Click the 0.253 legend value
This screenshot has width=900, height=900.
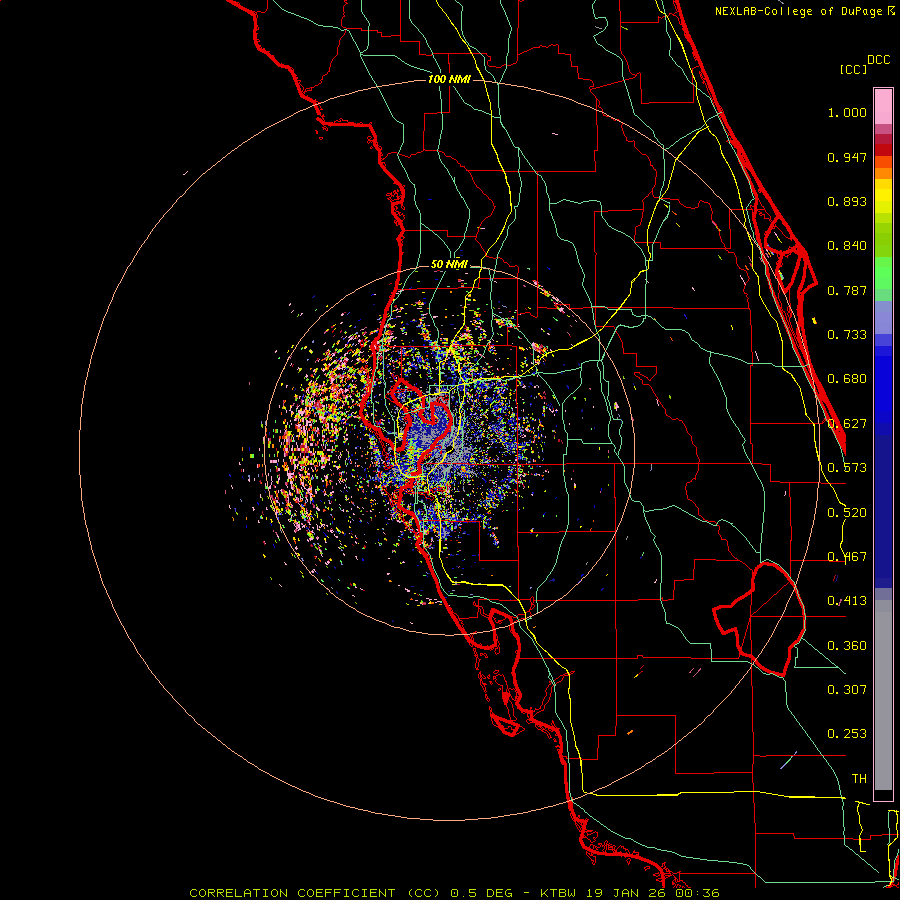(x=847, y=734)
